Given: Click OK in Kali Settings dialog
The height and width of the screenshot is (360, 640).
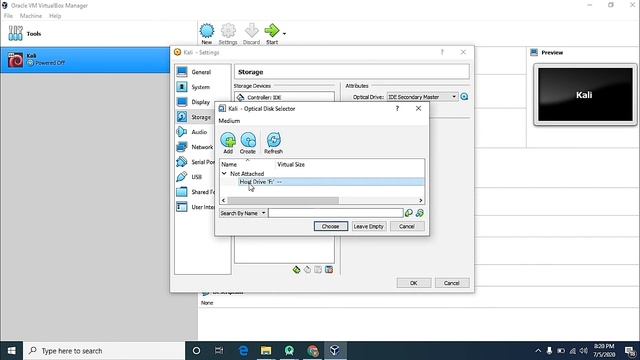Looking at the screenshot, I should (x=413, y=283).
